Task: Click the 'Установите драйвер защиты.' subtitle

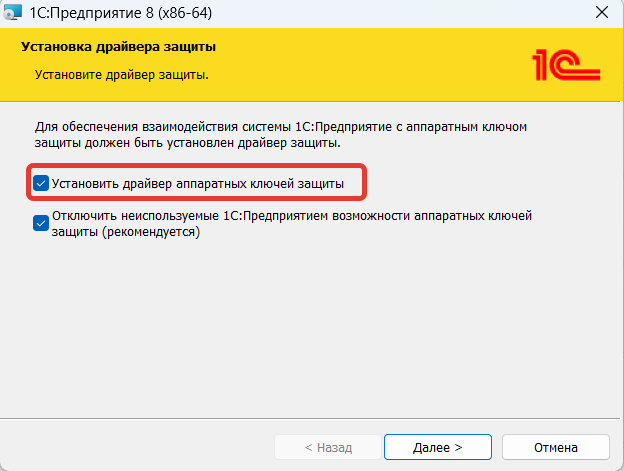Action: [x=128, y=74]
